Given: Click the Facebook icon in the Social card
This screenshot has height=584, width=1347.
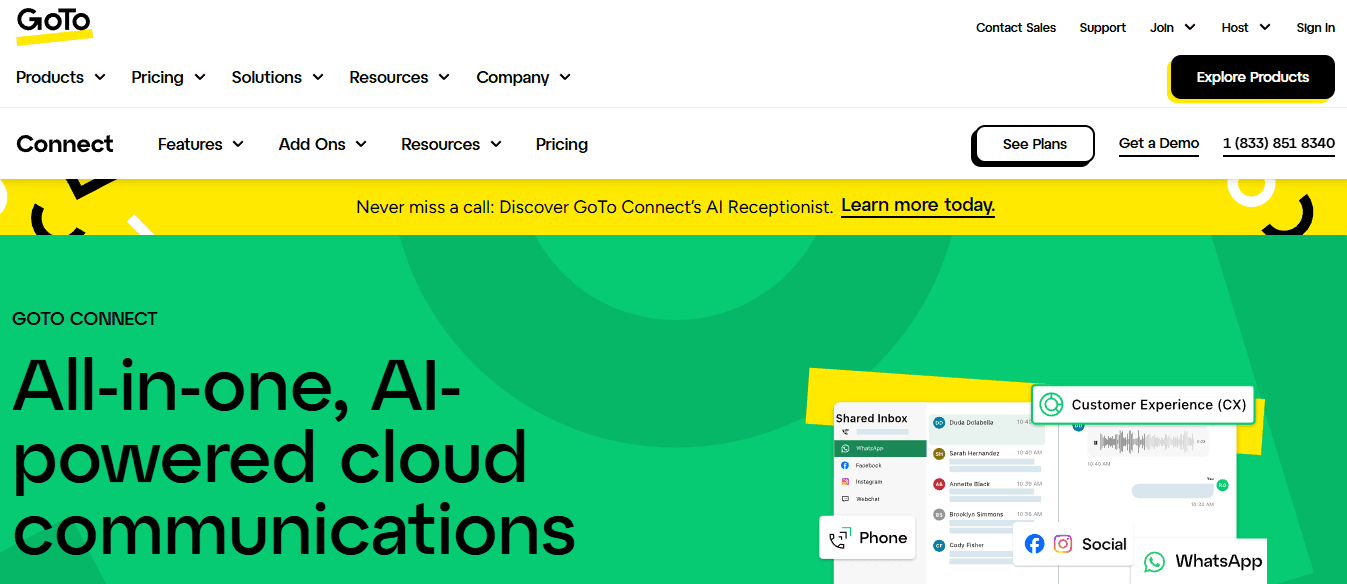Looking at the screenshot, I should click(x=1034, y=544).
